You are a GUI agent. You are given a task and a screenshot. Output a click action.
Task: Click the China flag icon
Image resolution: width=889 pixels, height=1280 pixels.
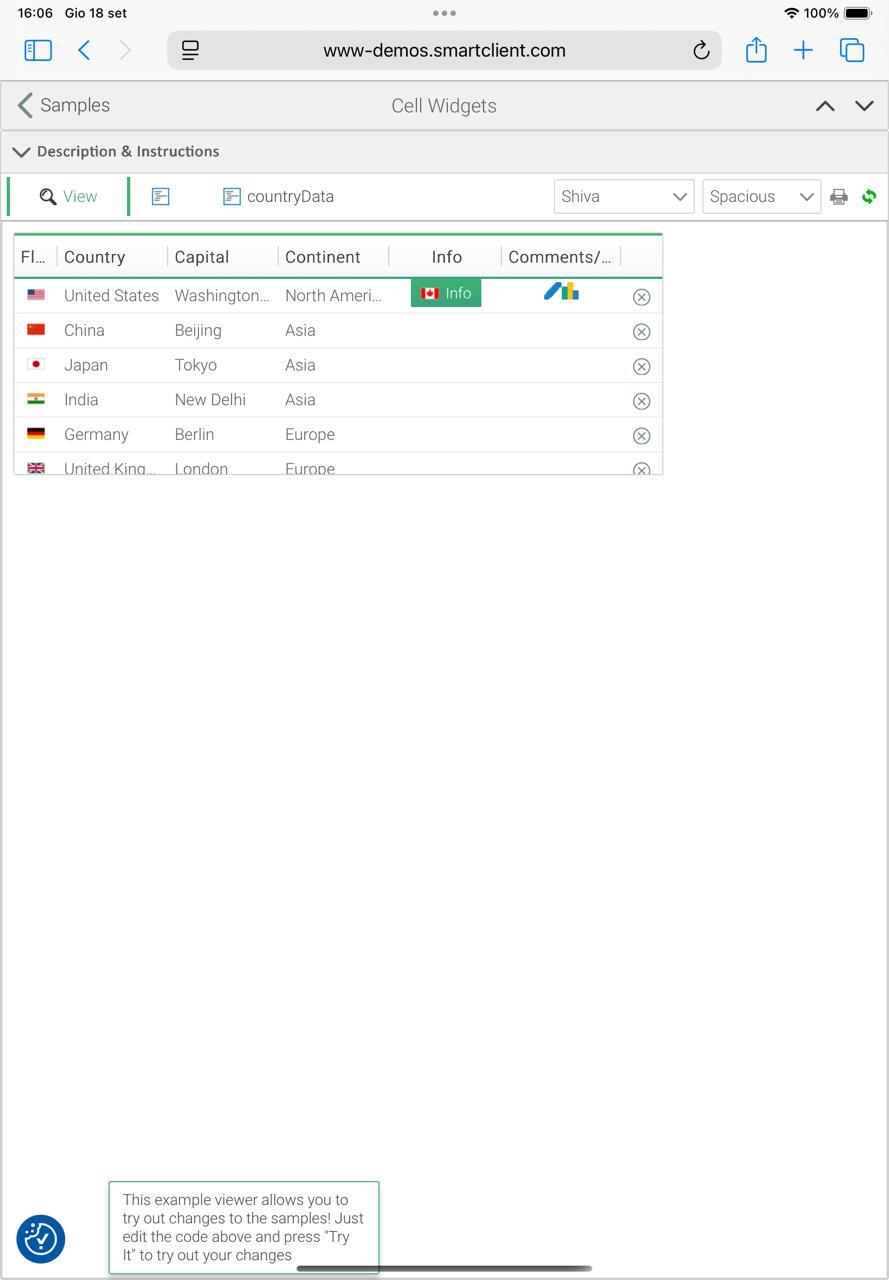point(36,329)
